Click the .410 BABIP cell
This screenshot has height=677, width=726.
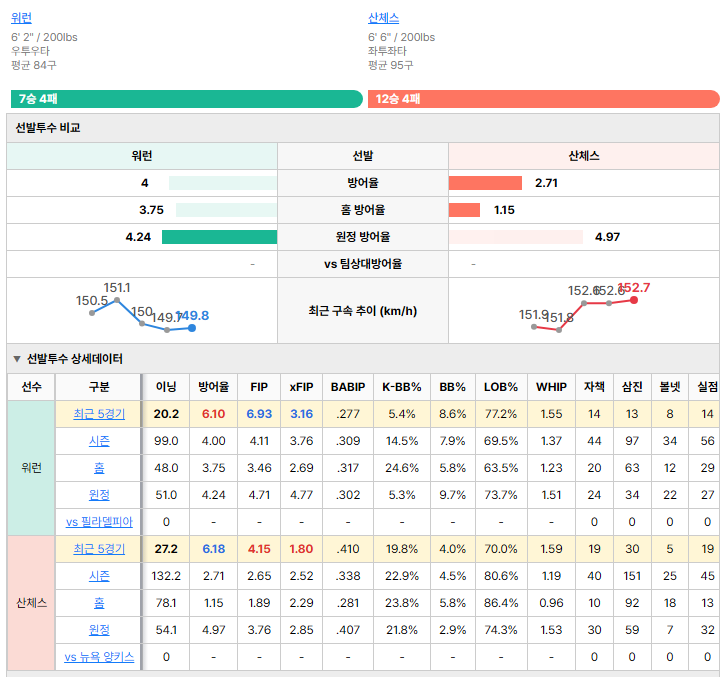point(348,549)
